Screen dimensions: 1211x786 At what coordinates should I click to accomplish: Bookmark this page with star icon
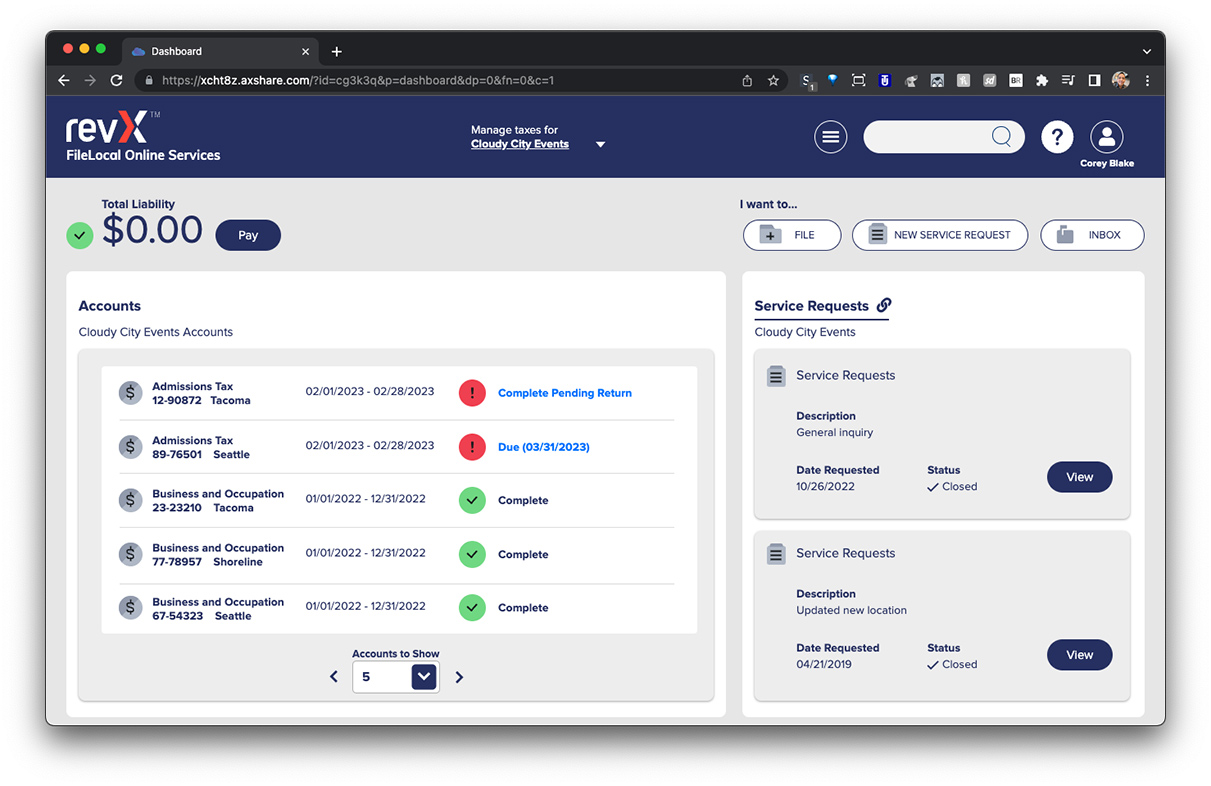(773, 81)
